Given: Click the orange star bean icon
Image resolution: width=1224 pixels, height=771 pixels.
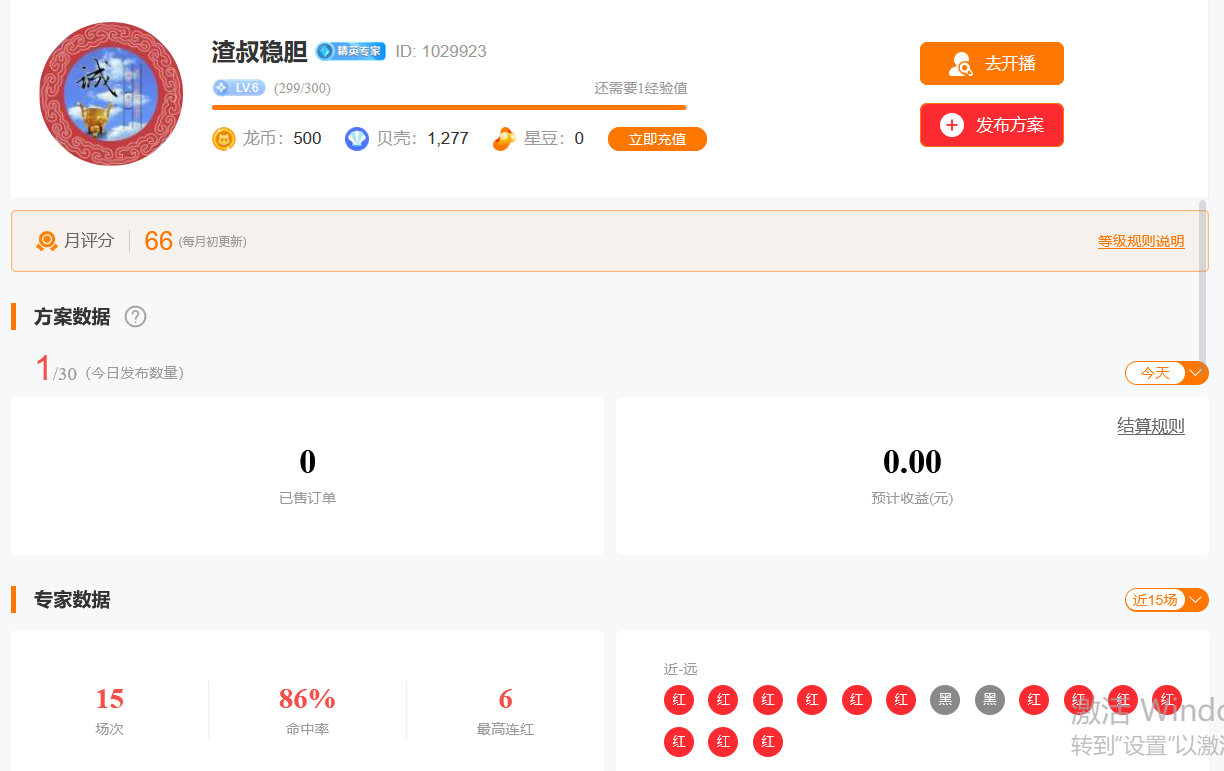Looking at the screenshot, I should (x=504, y=139).
